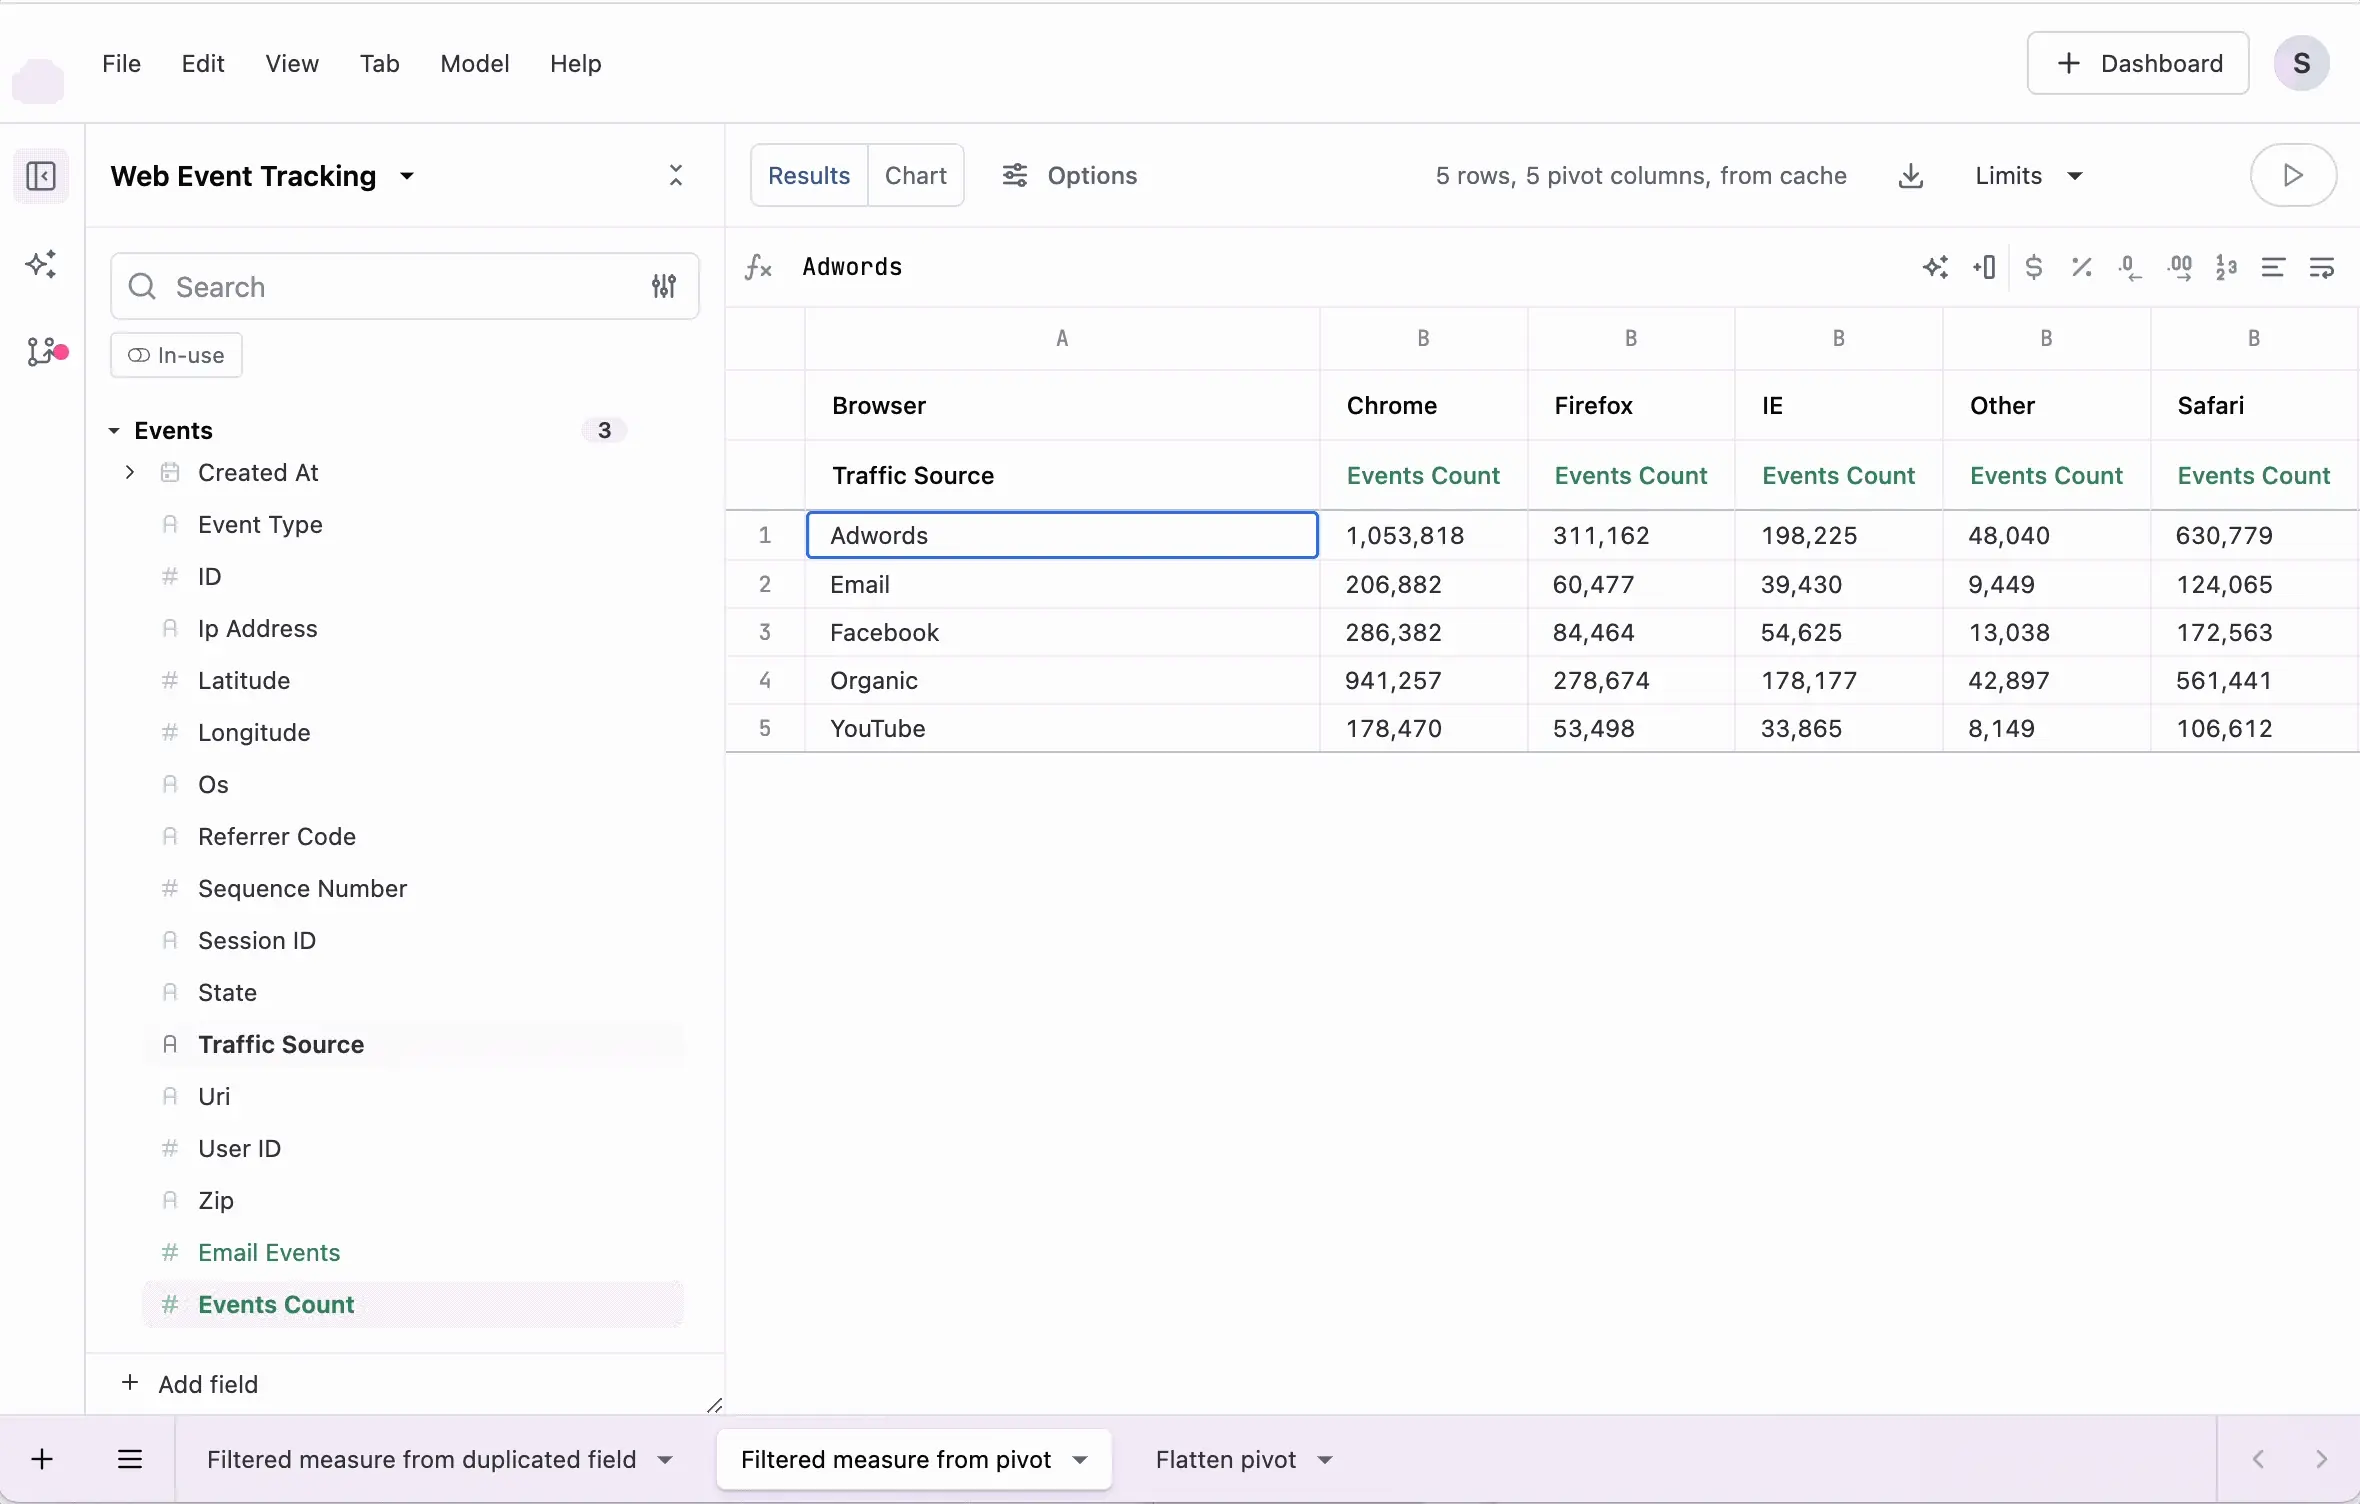This screenshot has width=2360, height=1504.
Task: Click the search filter settings icon
Action: [664, 286]
